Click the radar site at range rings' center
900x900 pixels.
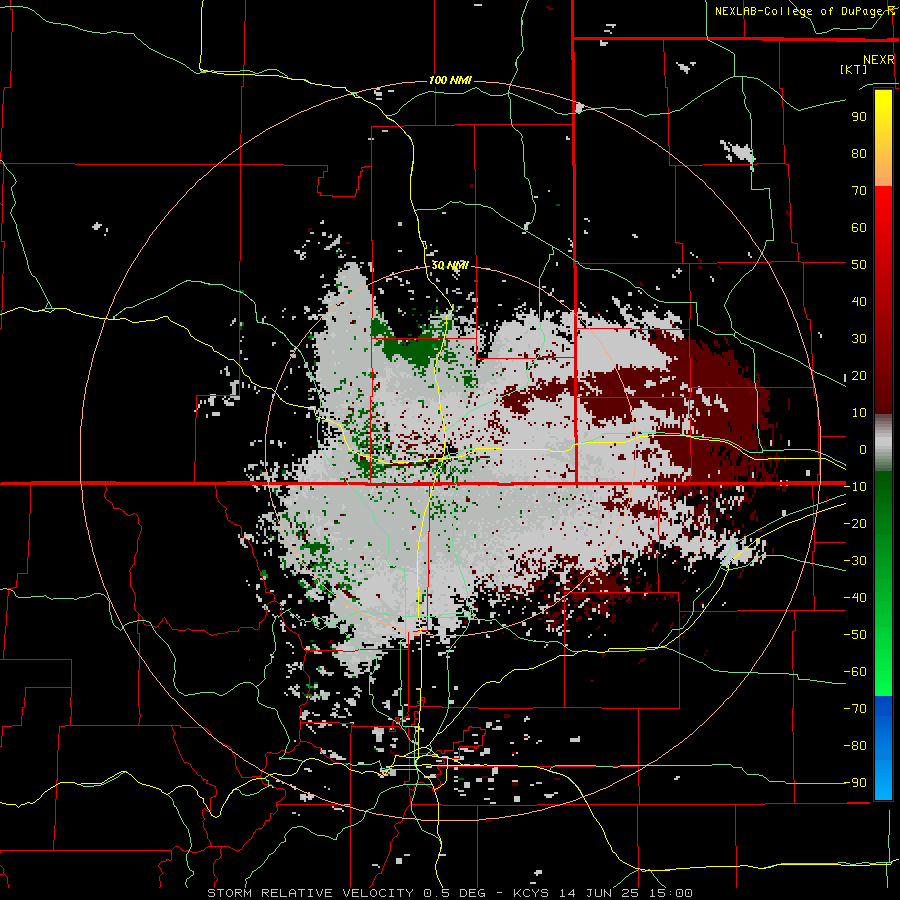point(451,451)
